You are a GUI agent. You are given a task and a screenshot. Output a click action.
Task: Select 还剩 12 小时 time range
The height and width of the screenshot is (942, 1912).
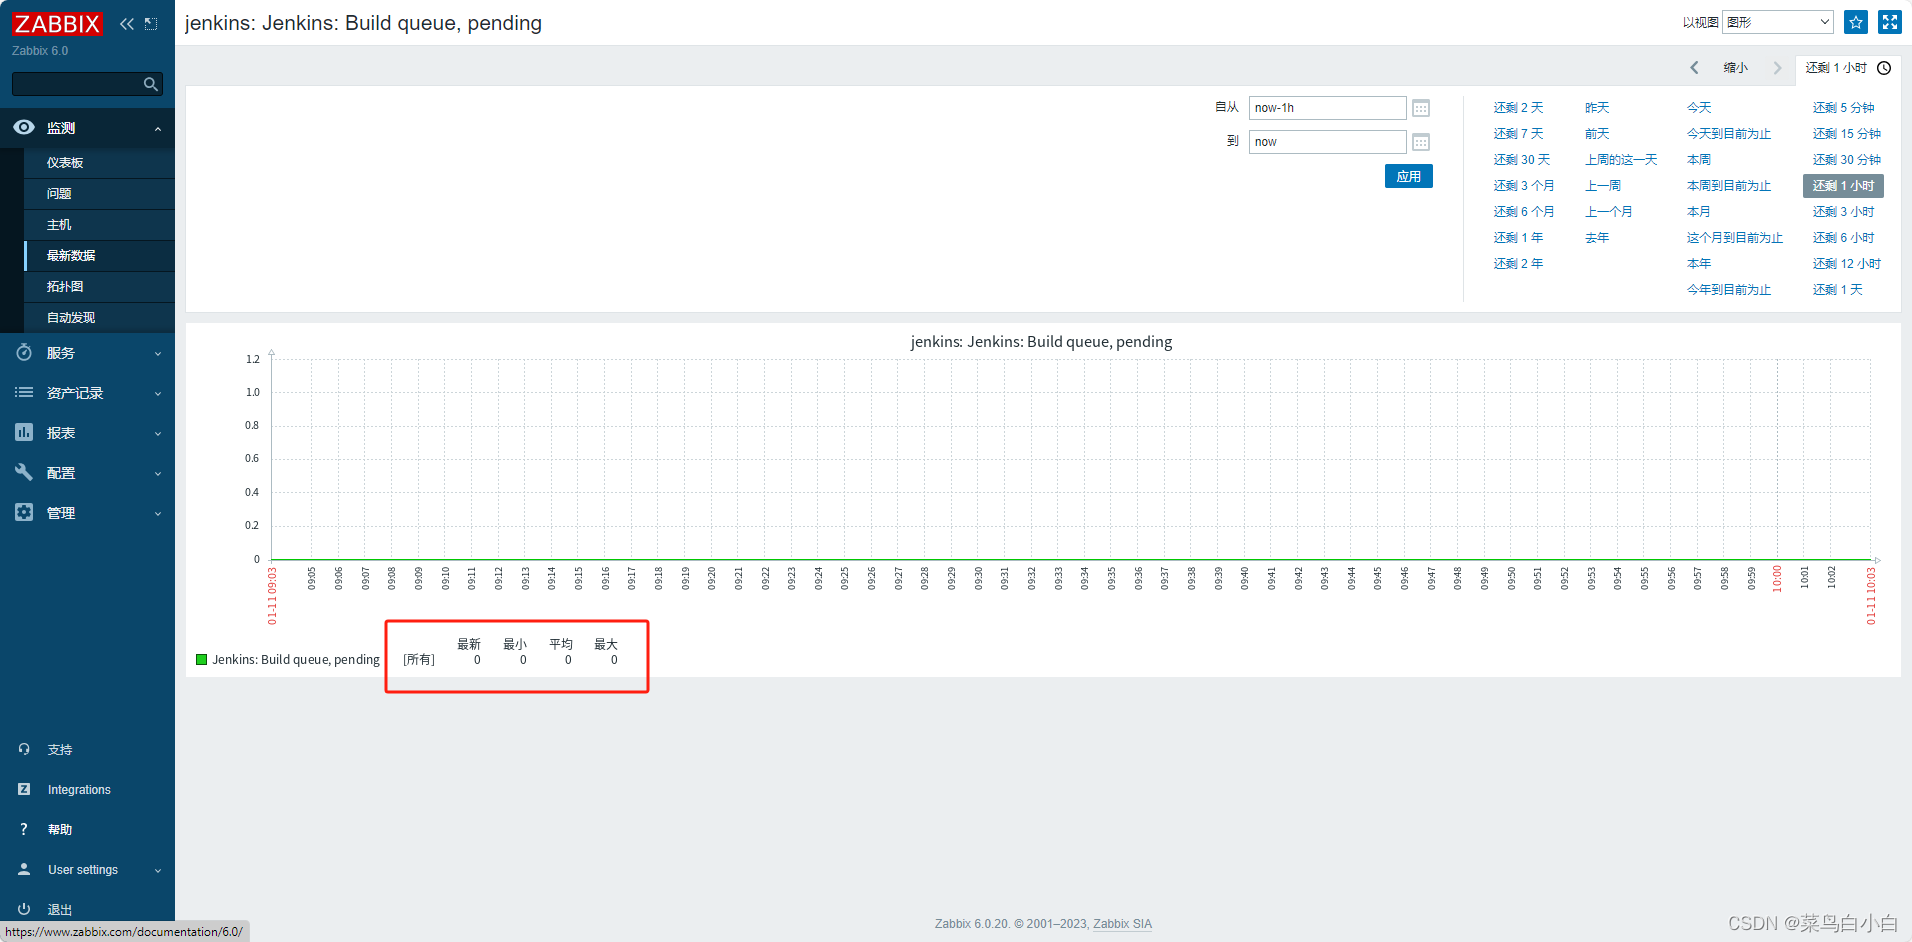coord(1846,264)
